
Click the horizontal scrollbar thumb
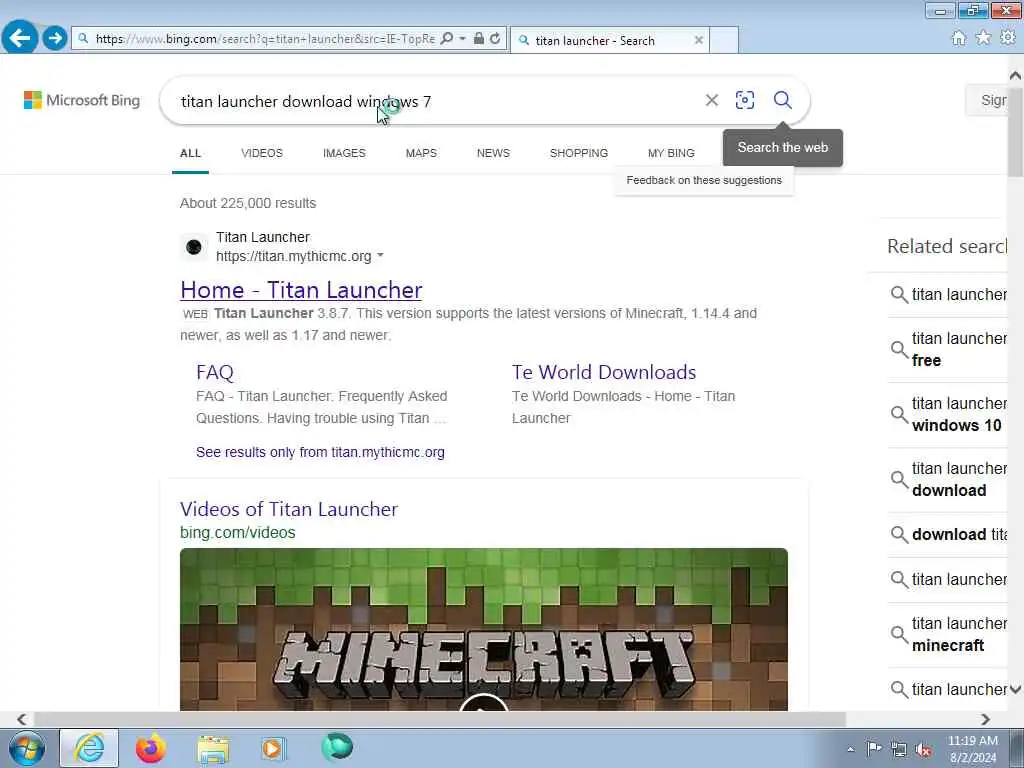pos(440,719)
